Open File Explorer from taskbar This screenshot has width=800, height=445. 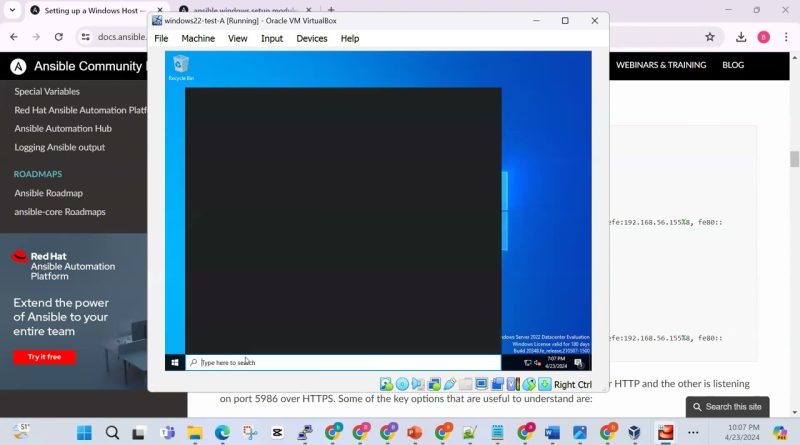(x=194, y=433)
